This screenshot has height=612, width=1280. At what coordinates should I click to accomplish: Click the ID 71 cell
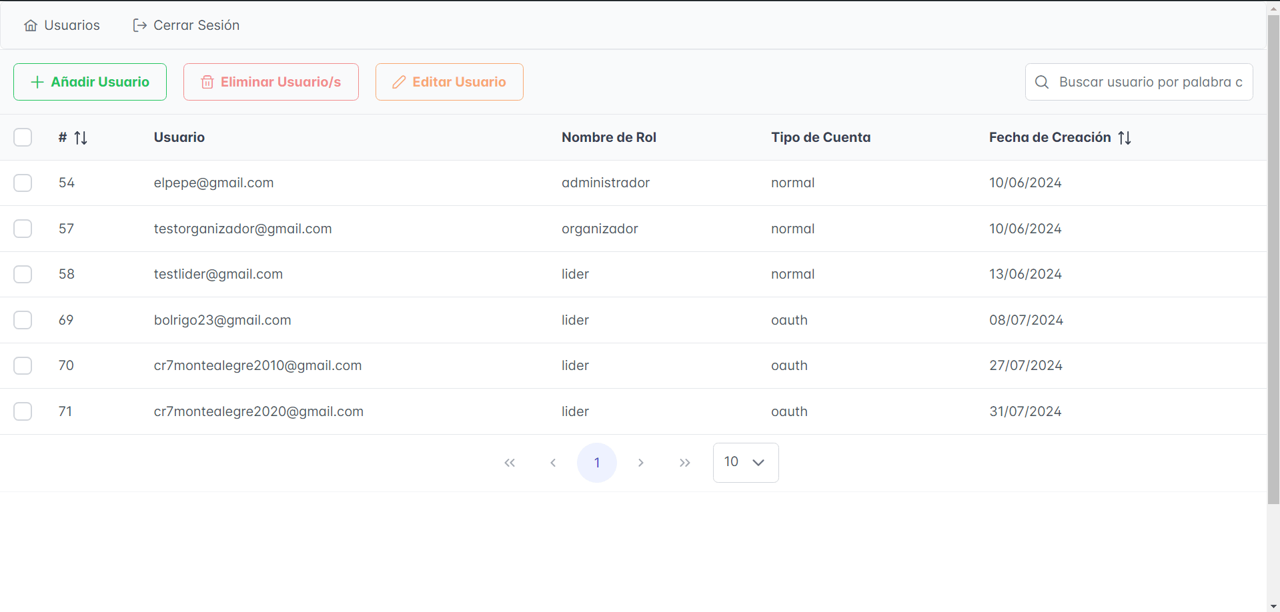click(x=65, y=411)
